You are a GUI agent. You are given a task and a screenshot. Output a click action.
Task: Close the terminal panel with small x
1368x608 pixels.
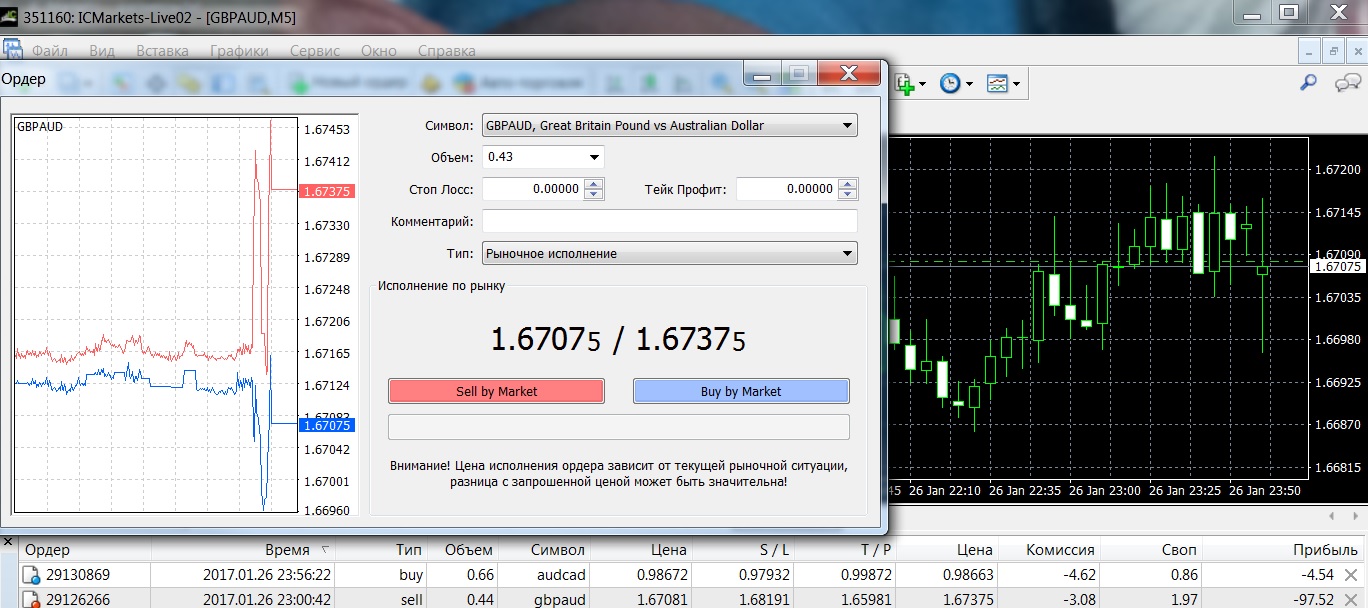tap(8, 541)
